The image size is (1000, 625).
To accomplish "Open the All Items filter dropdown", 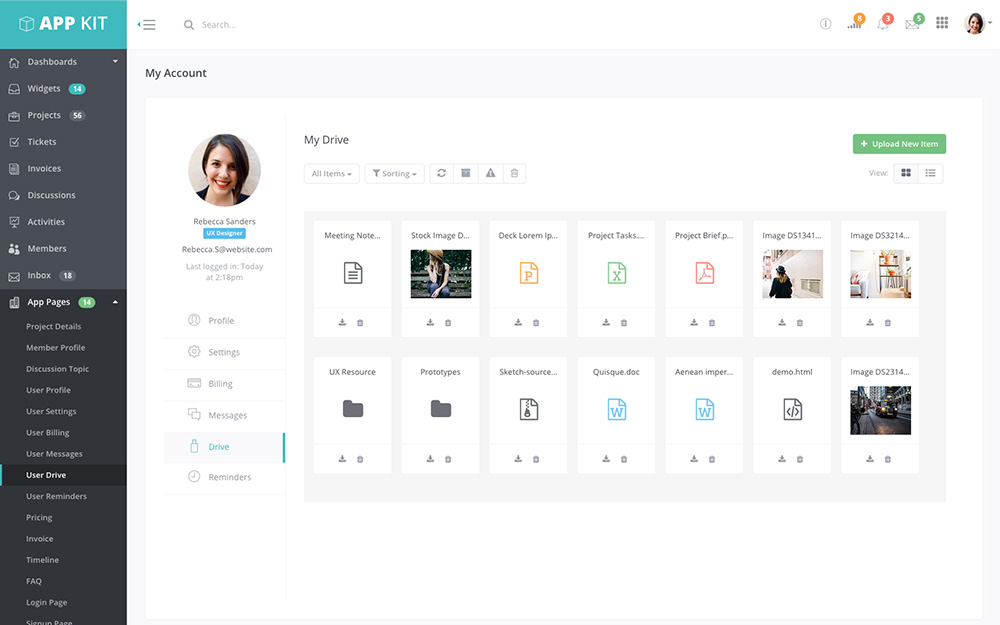I will (x=333, y=174).
